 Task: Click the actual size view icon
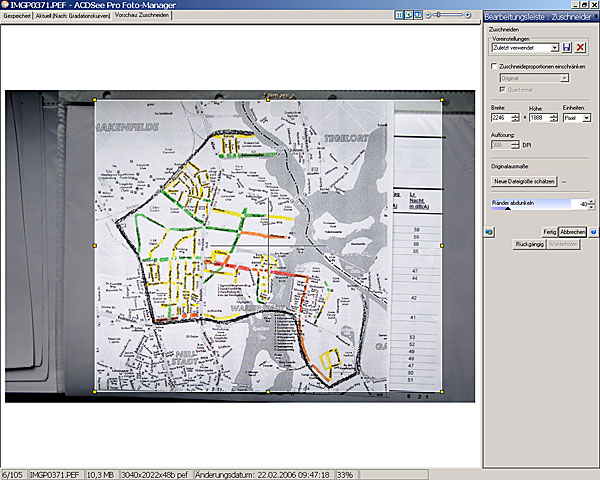[400, 16]
